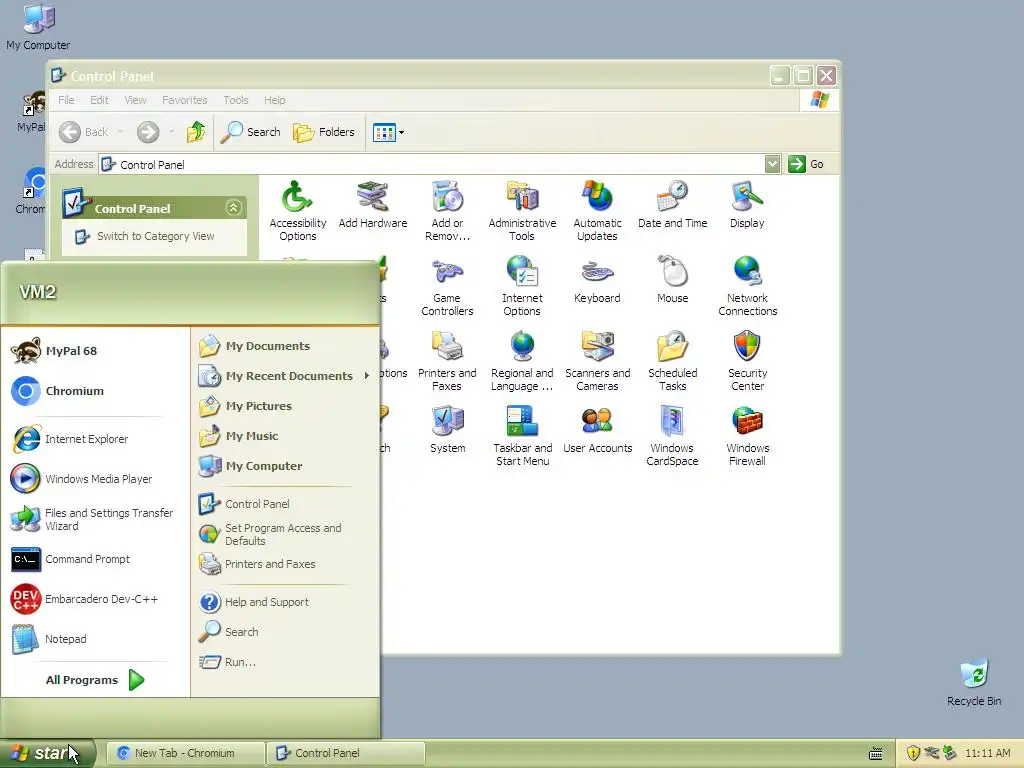Select the Security Center icon

click(x=748, y=361)
